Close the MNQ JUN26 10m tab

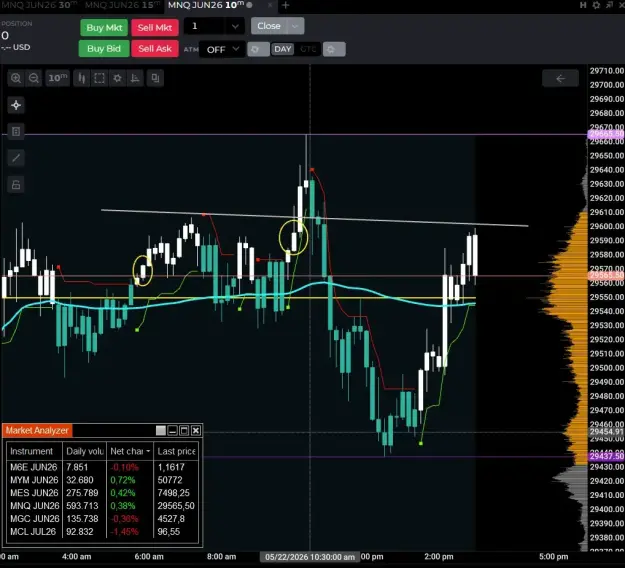[x=270, y=5]
